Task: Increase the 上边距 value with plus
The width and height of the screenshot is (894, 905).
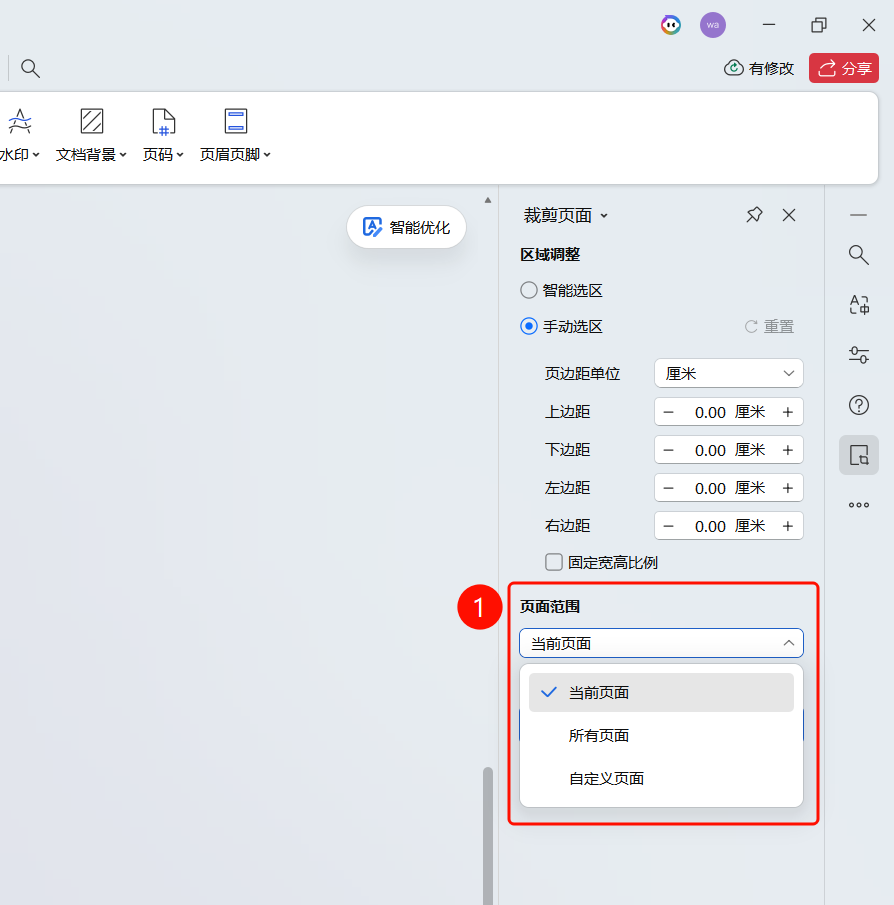Action: 788,412
